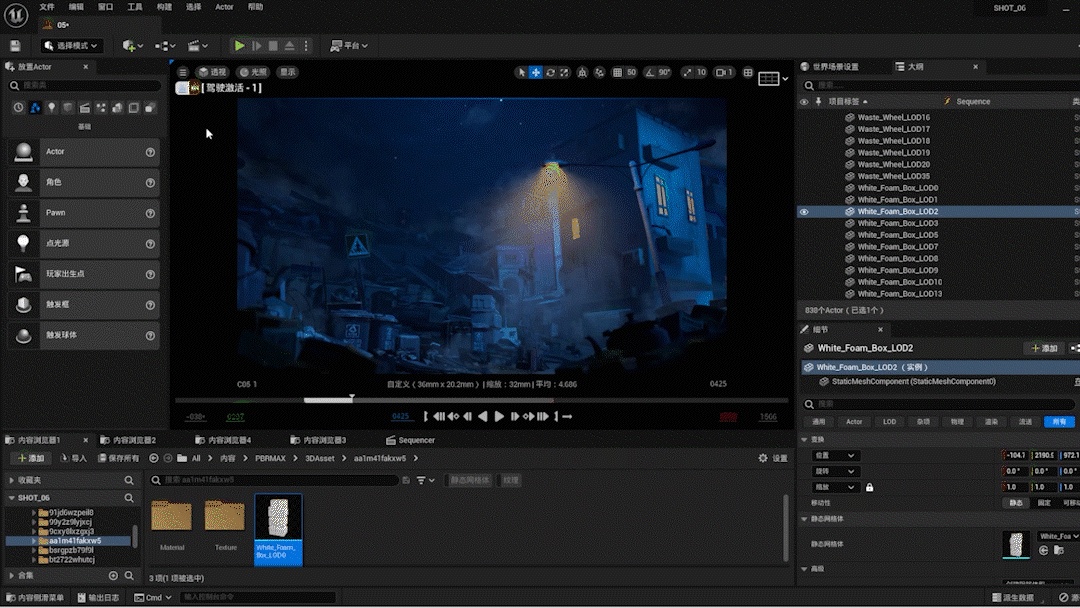Screen dimensions: 1080x608
Task: Open the 位置 location type dropdown
Action: tap(834, 456)
